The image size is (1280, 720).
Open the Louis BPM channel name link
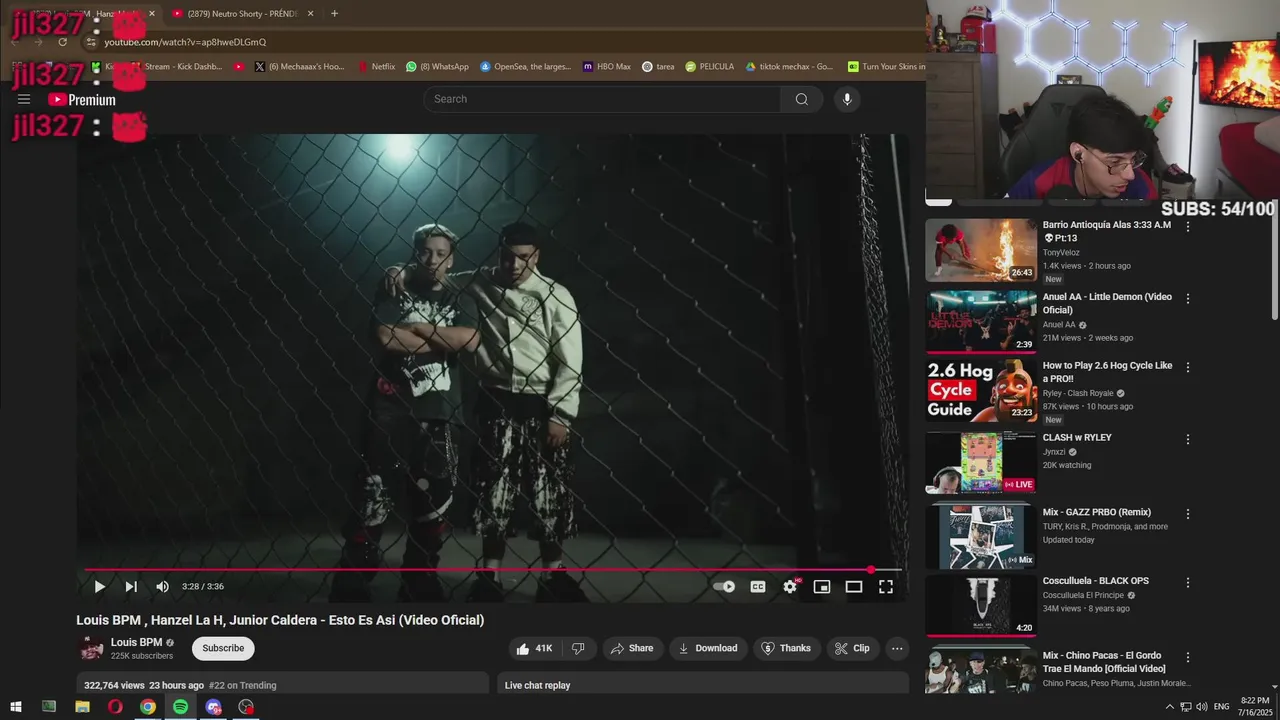click(136, 642)
